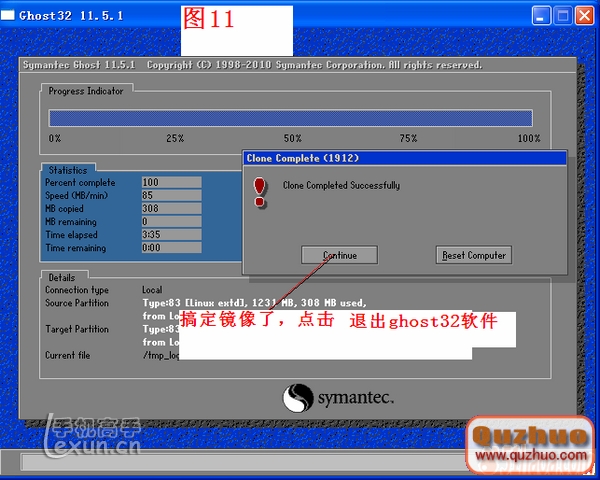Click the red exclamation warning icon
This screenshot has height=480, width=600.
click(259, 193)
